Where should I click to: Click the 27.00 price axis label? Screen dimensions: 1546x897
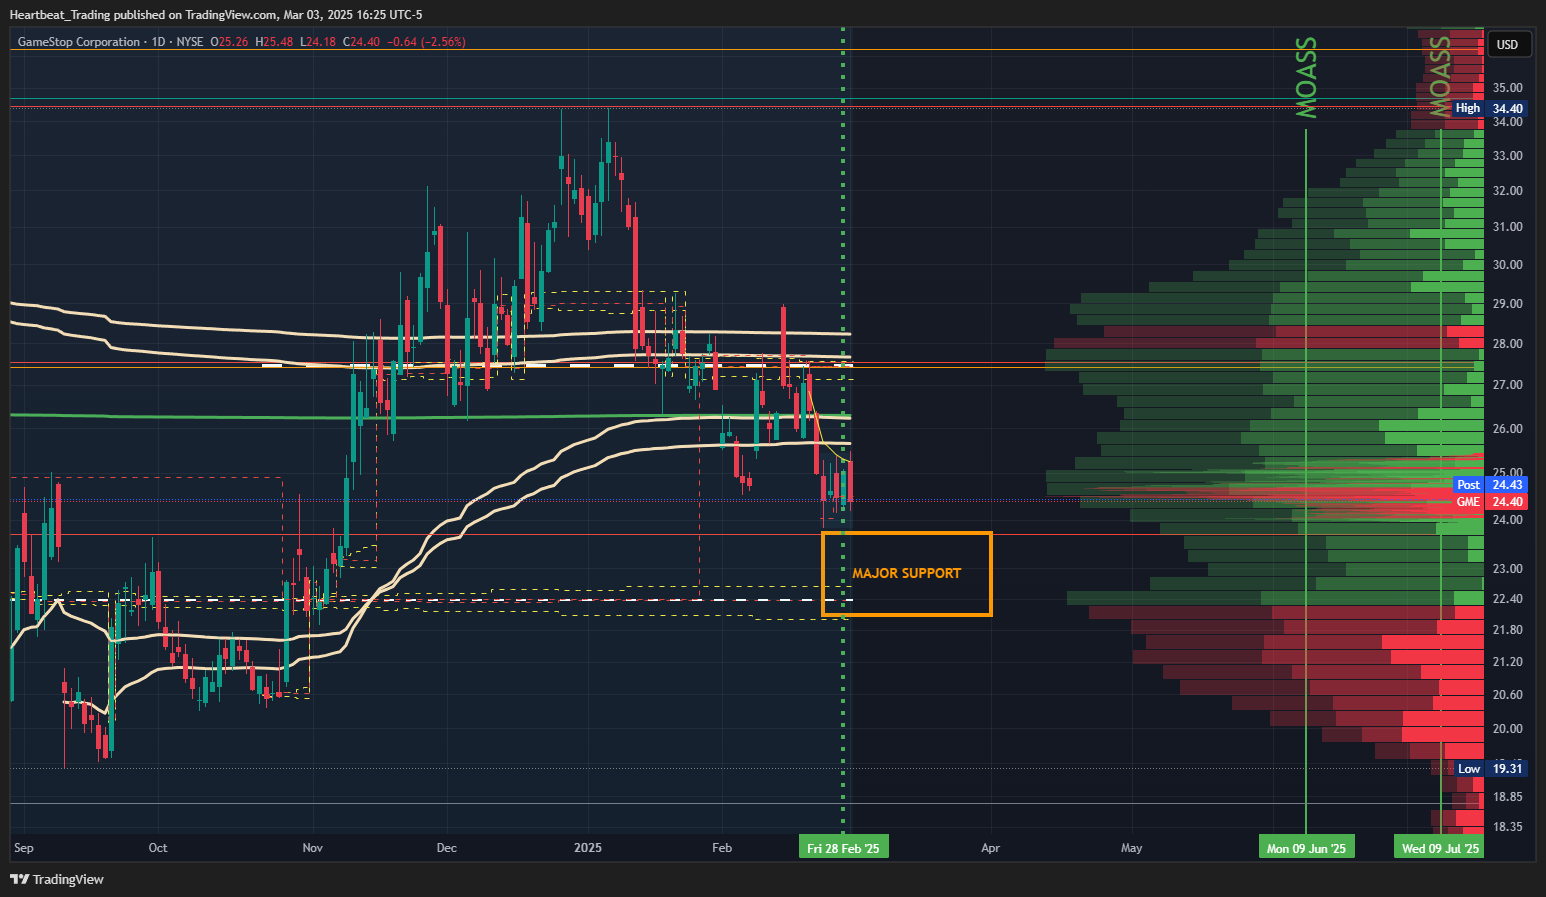[x=1507, y=385]
